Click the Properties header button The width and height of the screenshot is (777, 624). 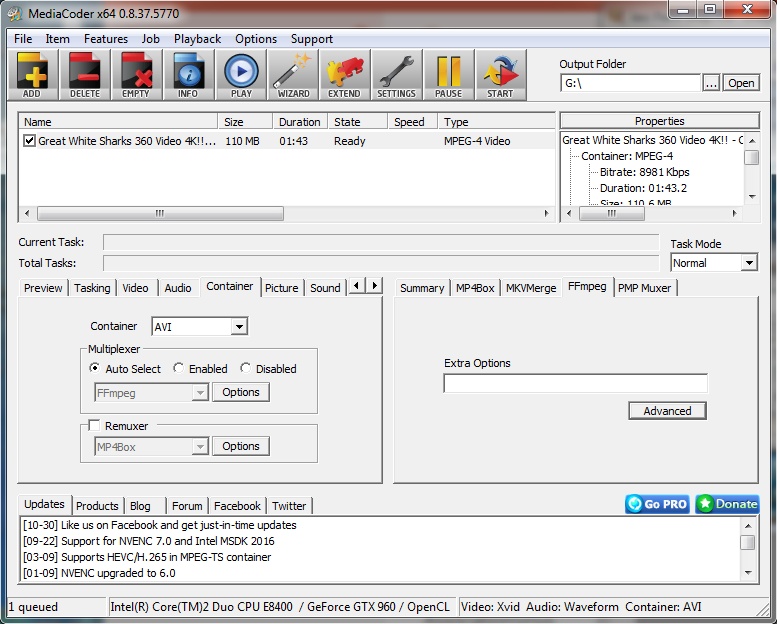click(660, 121)
